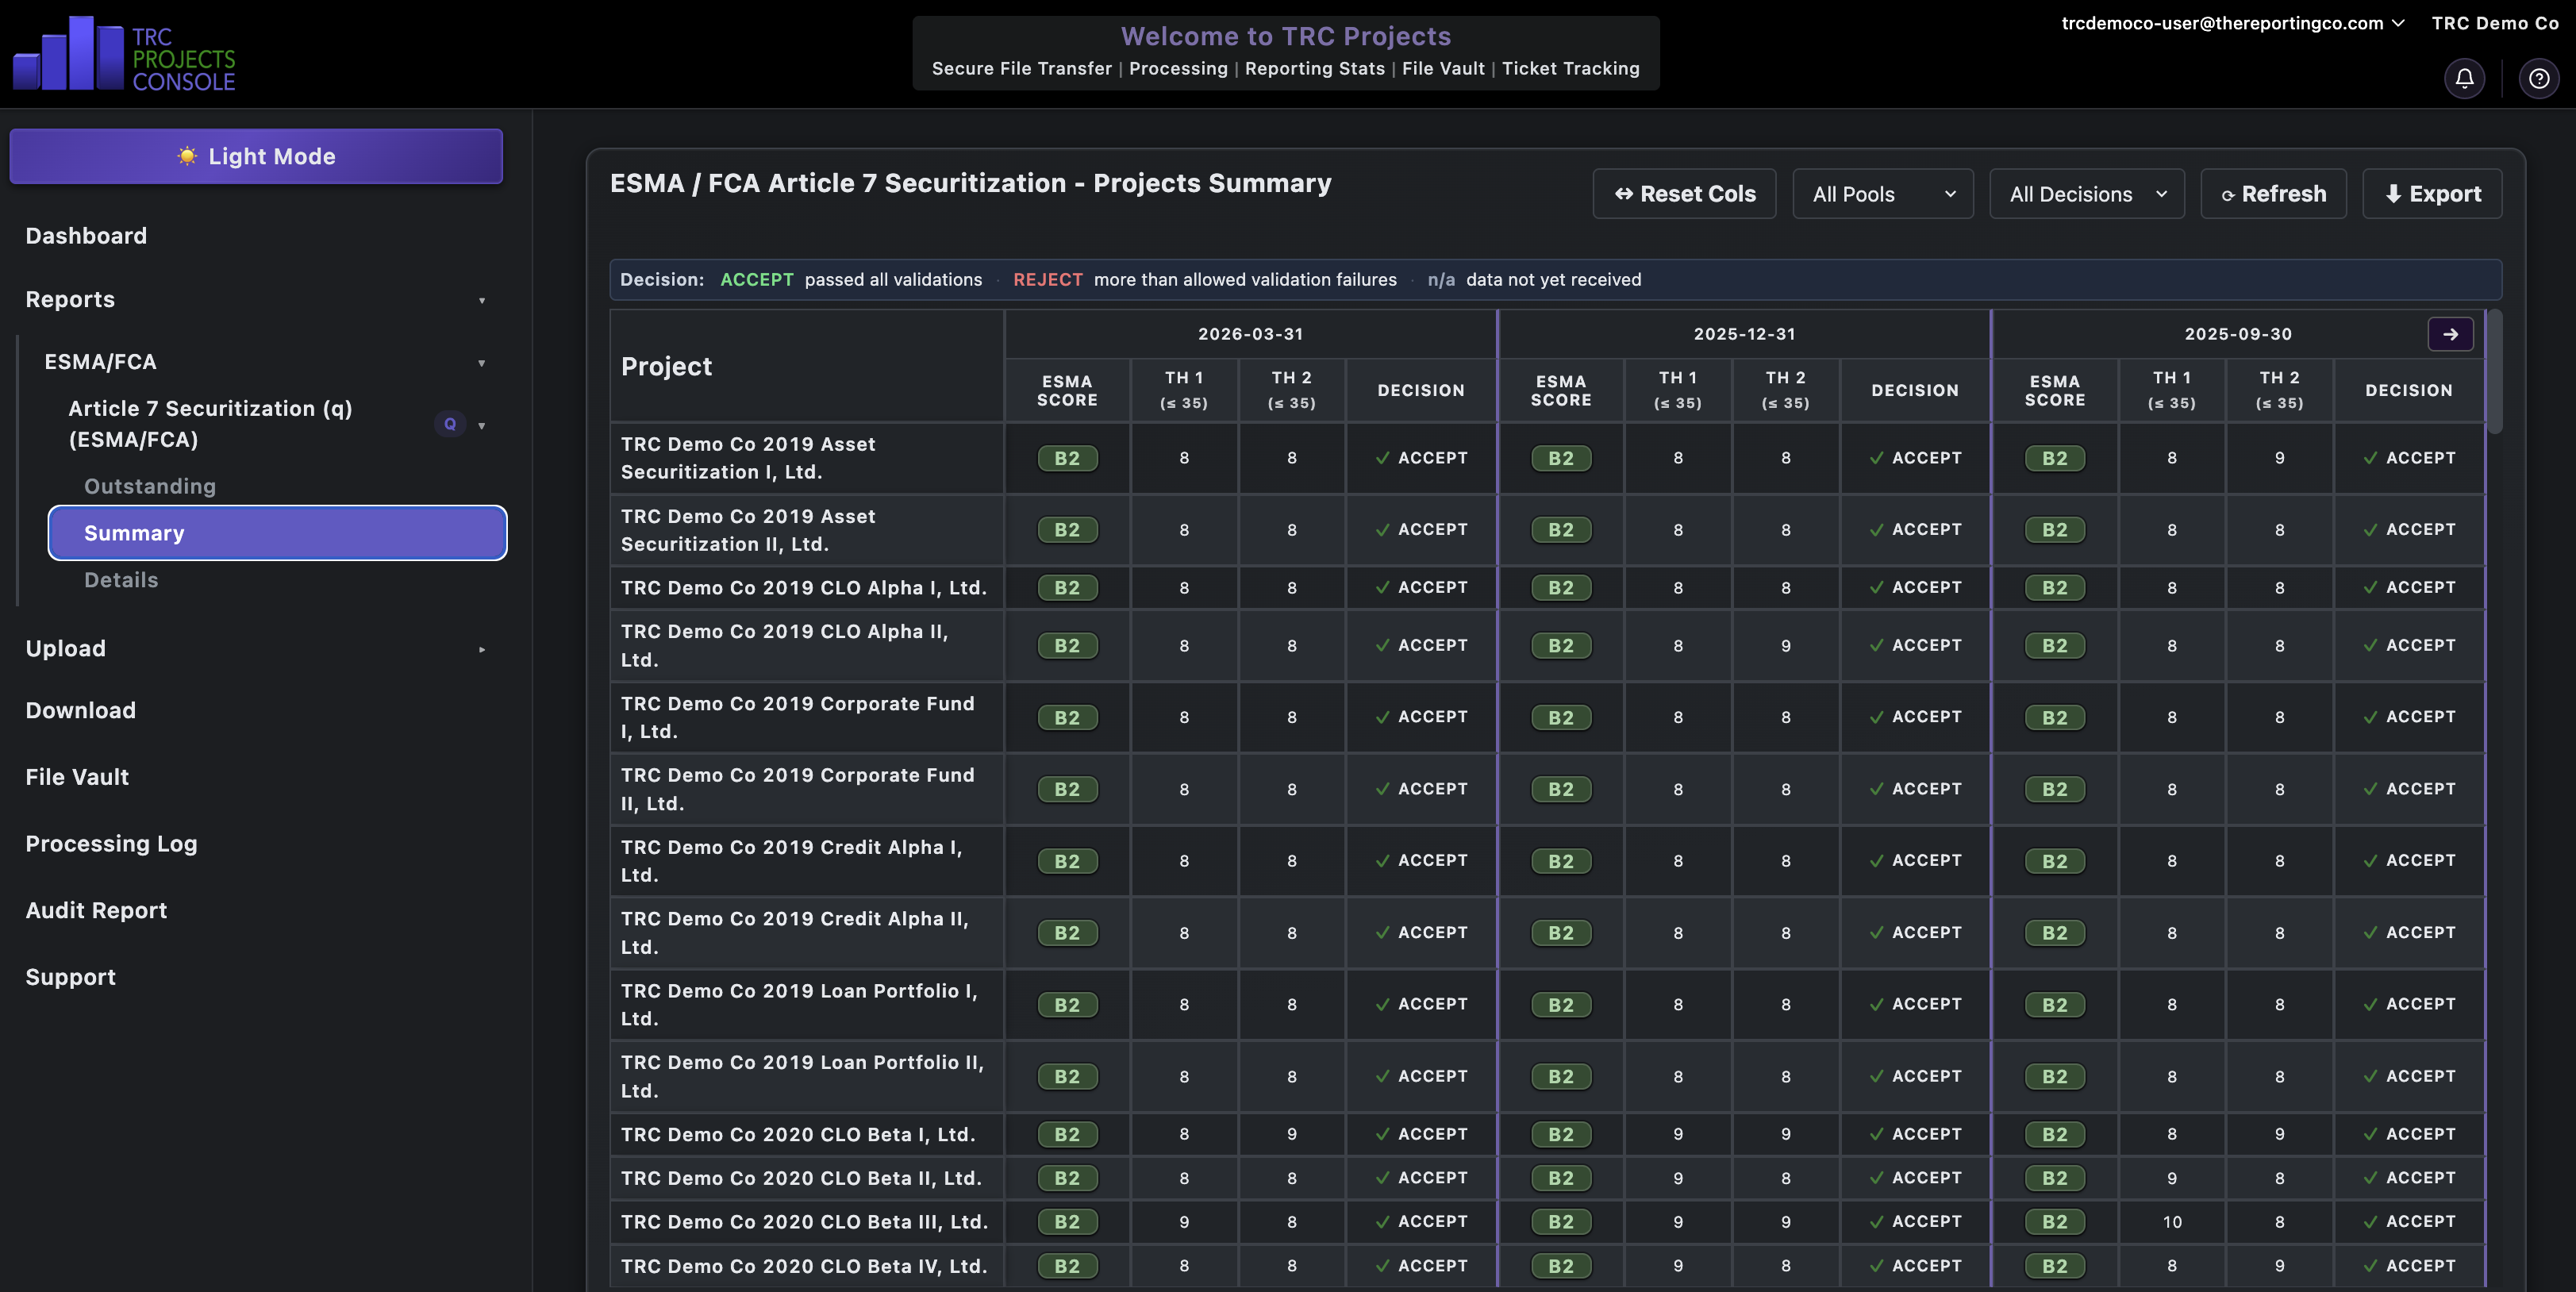
Task: Click the 2025-12-31 period header
Action: [x=1744, y=334]
